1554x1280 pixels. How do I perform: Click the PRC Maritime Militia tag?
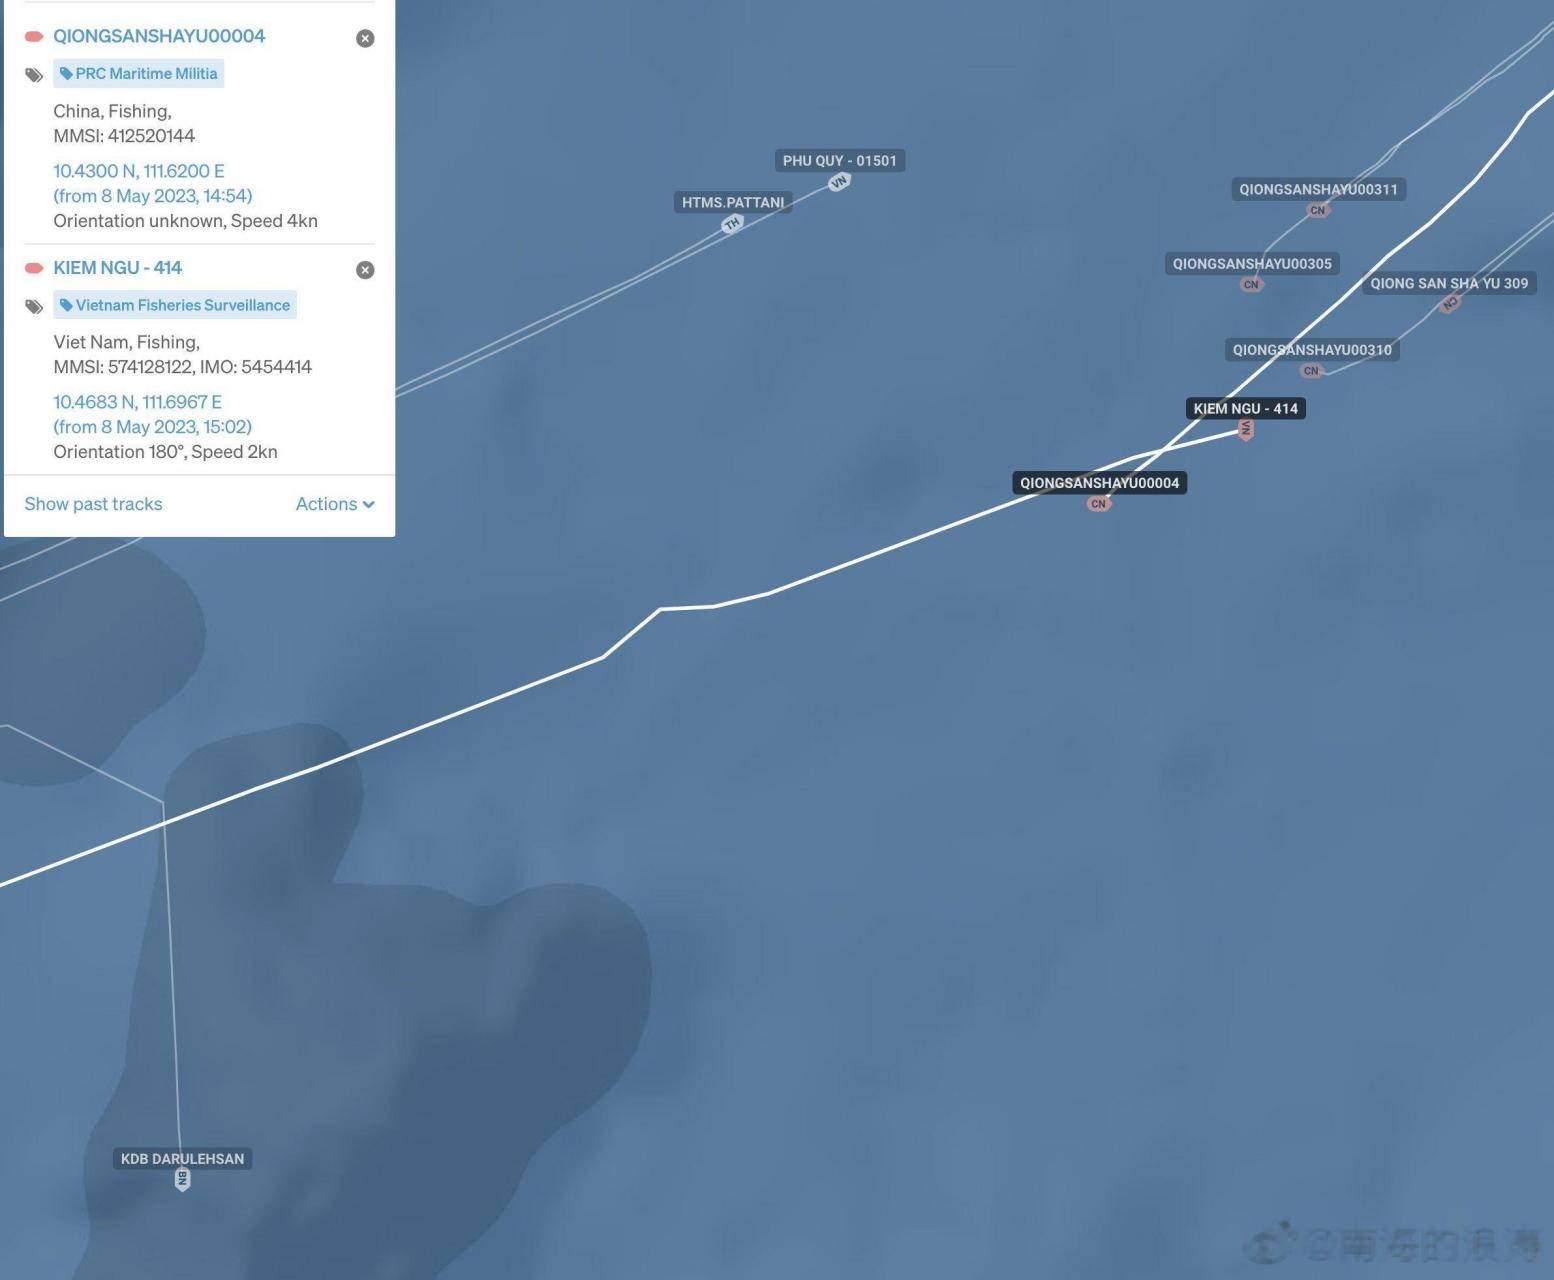coord(139,74)
